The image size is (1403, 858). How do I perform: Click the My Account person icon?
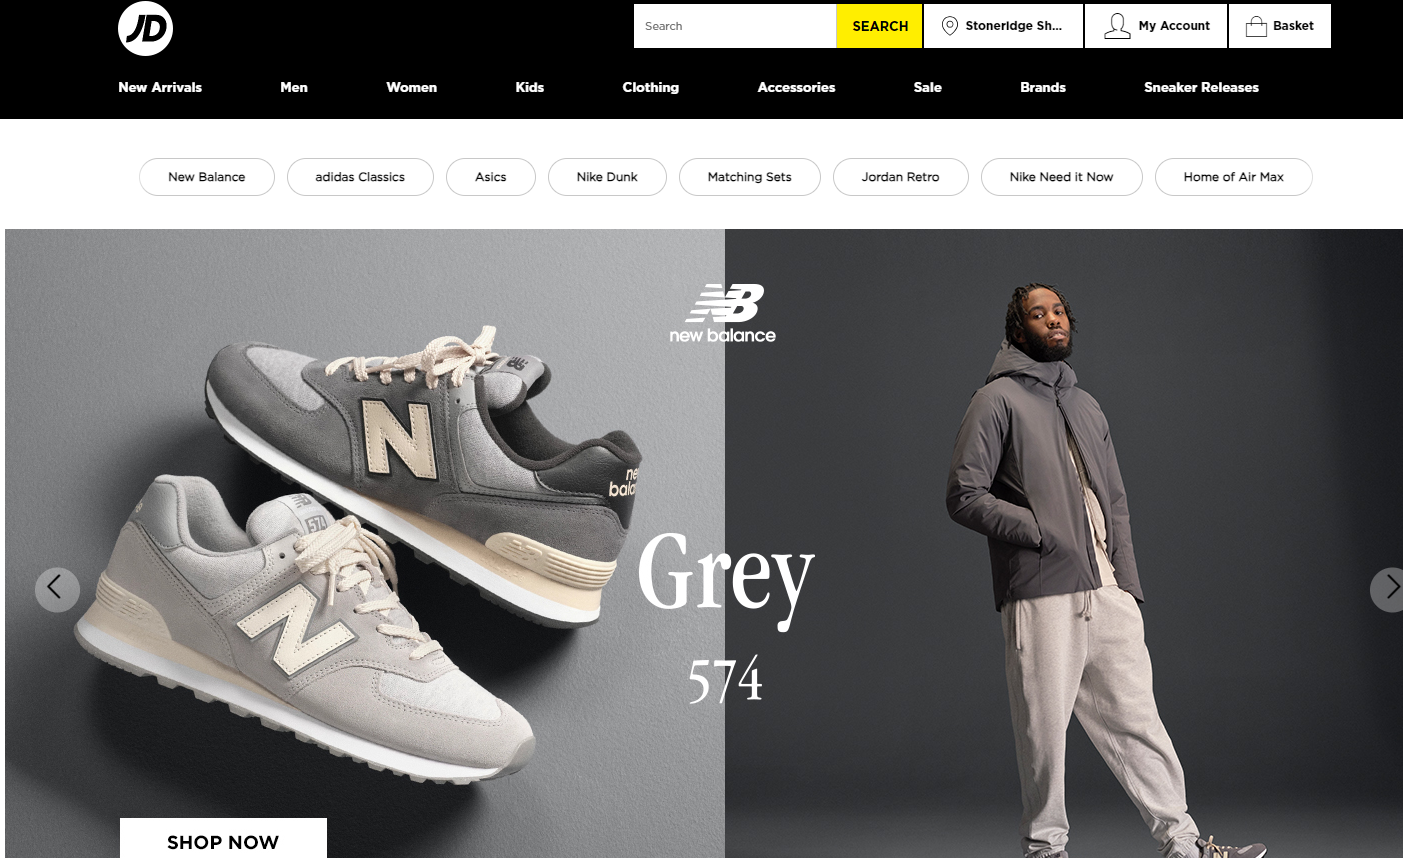coord(1117,26)
